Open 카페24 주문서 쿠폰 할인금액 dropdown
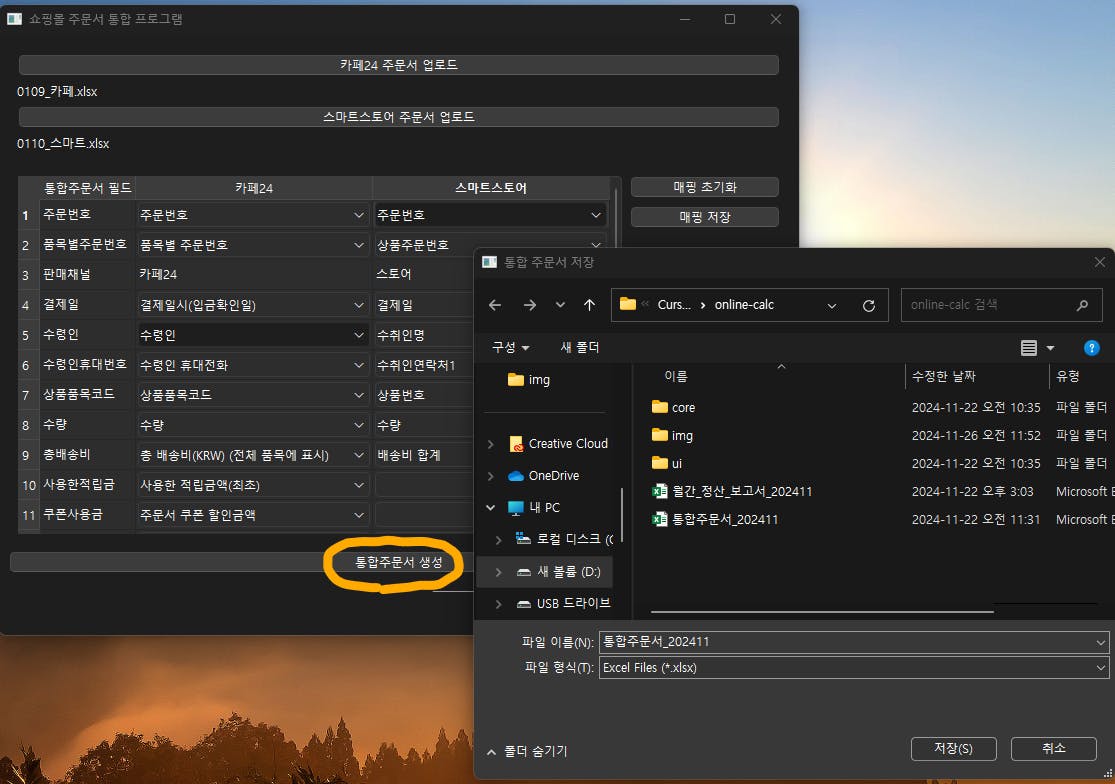The height and width of the screenshot is (784, 1115). point(252,515)
